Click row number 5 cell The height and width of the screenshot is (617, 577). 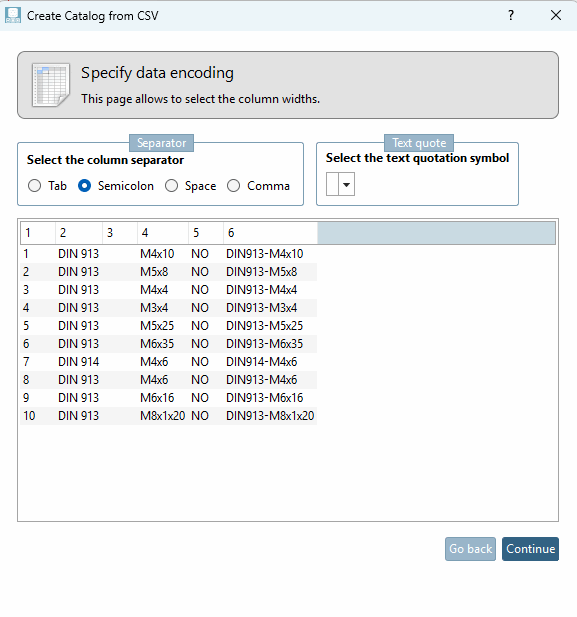38,326
